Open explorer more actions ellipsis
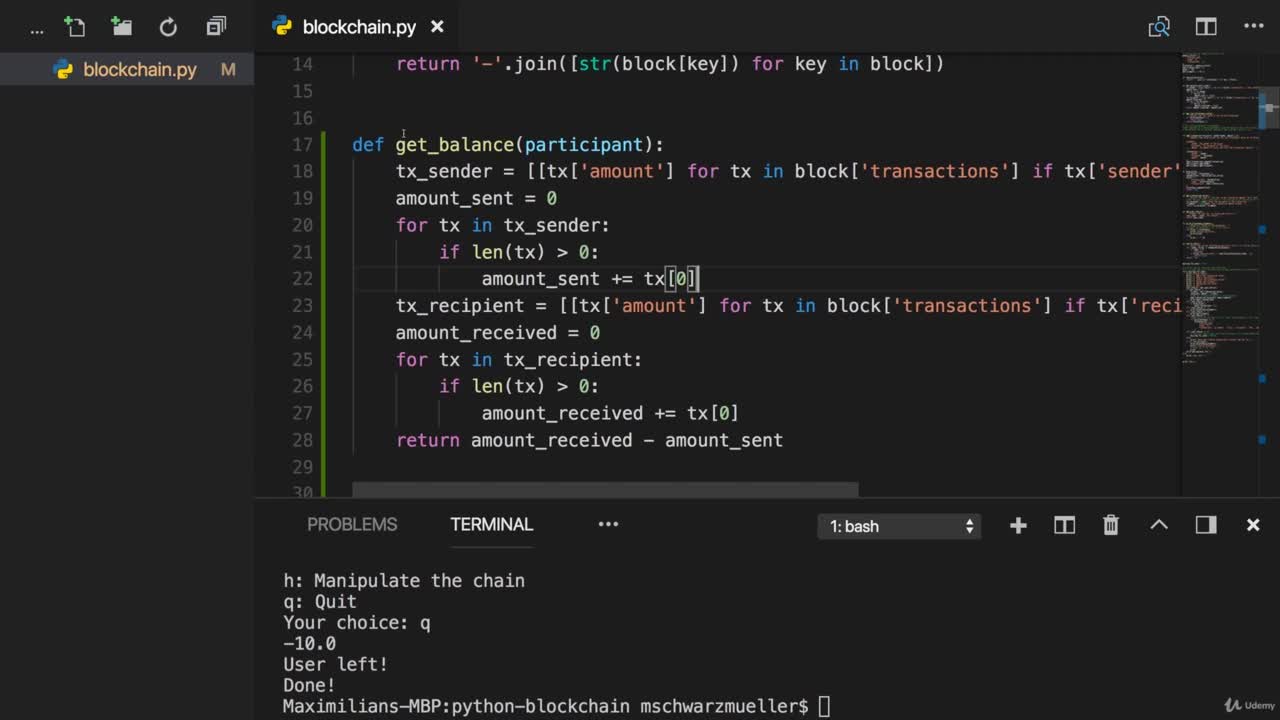 pos(37,29)
